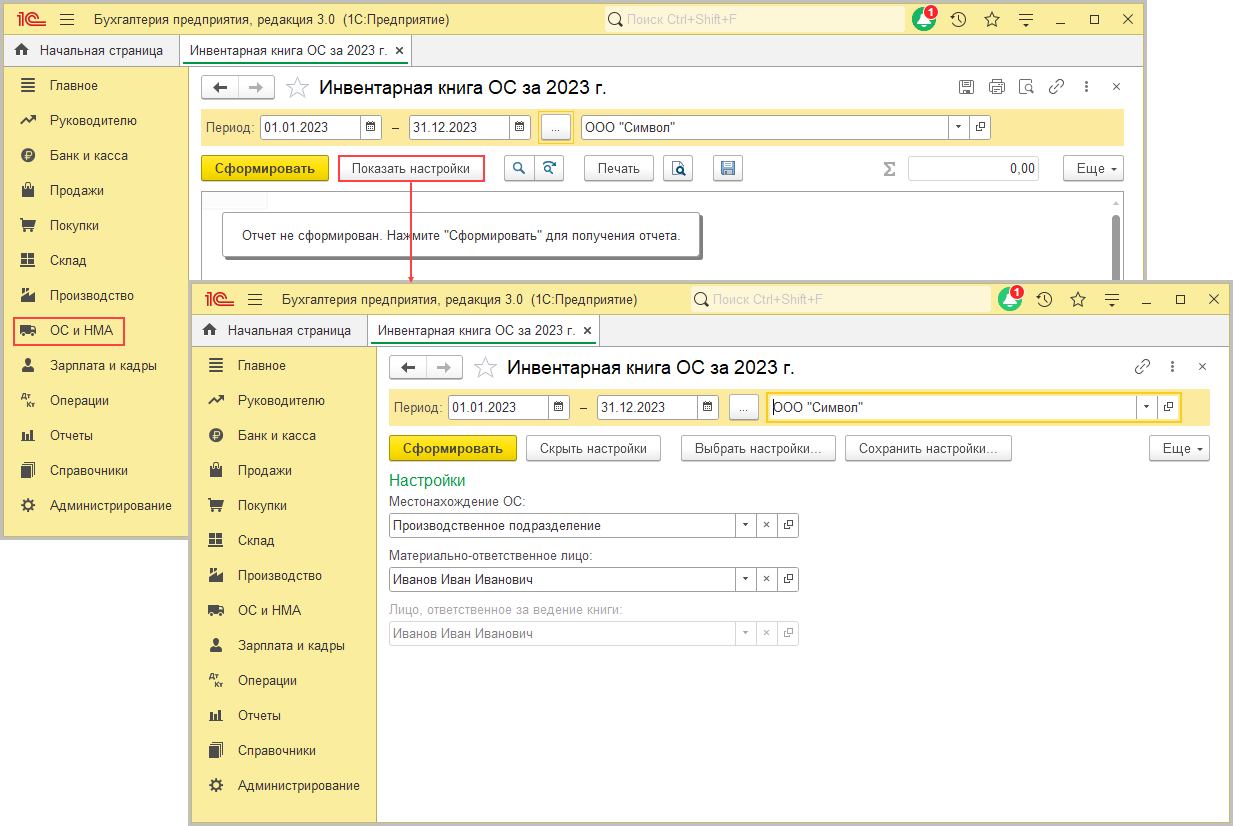Click find next button in back window

click(549, 168)
